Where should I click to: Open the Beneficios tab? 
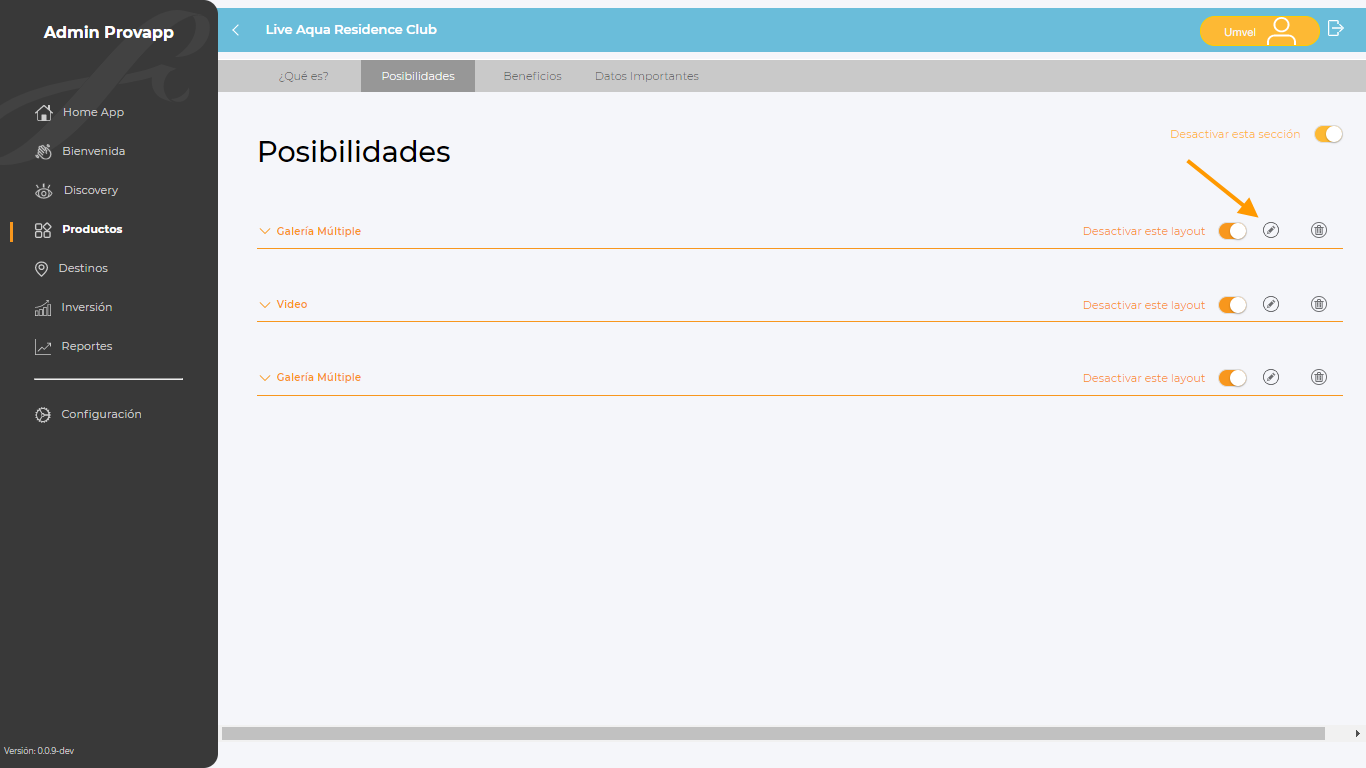click(x=532, y=76)
